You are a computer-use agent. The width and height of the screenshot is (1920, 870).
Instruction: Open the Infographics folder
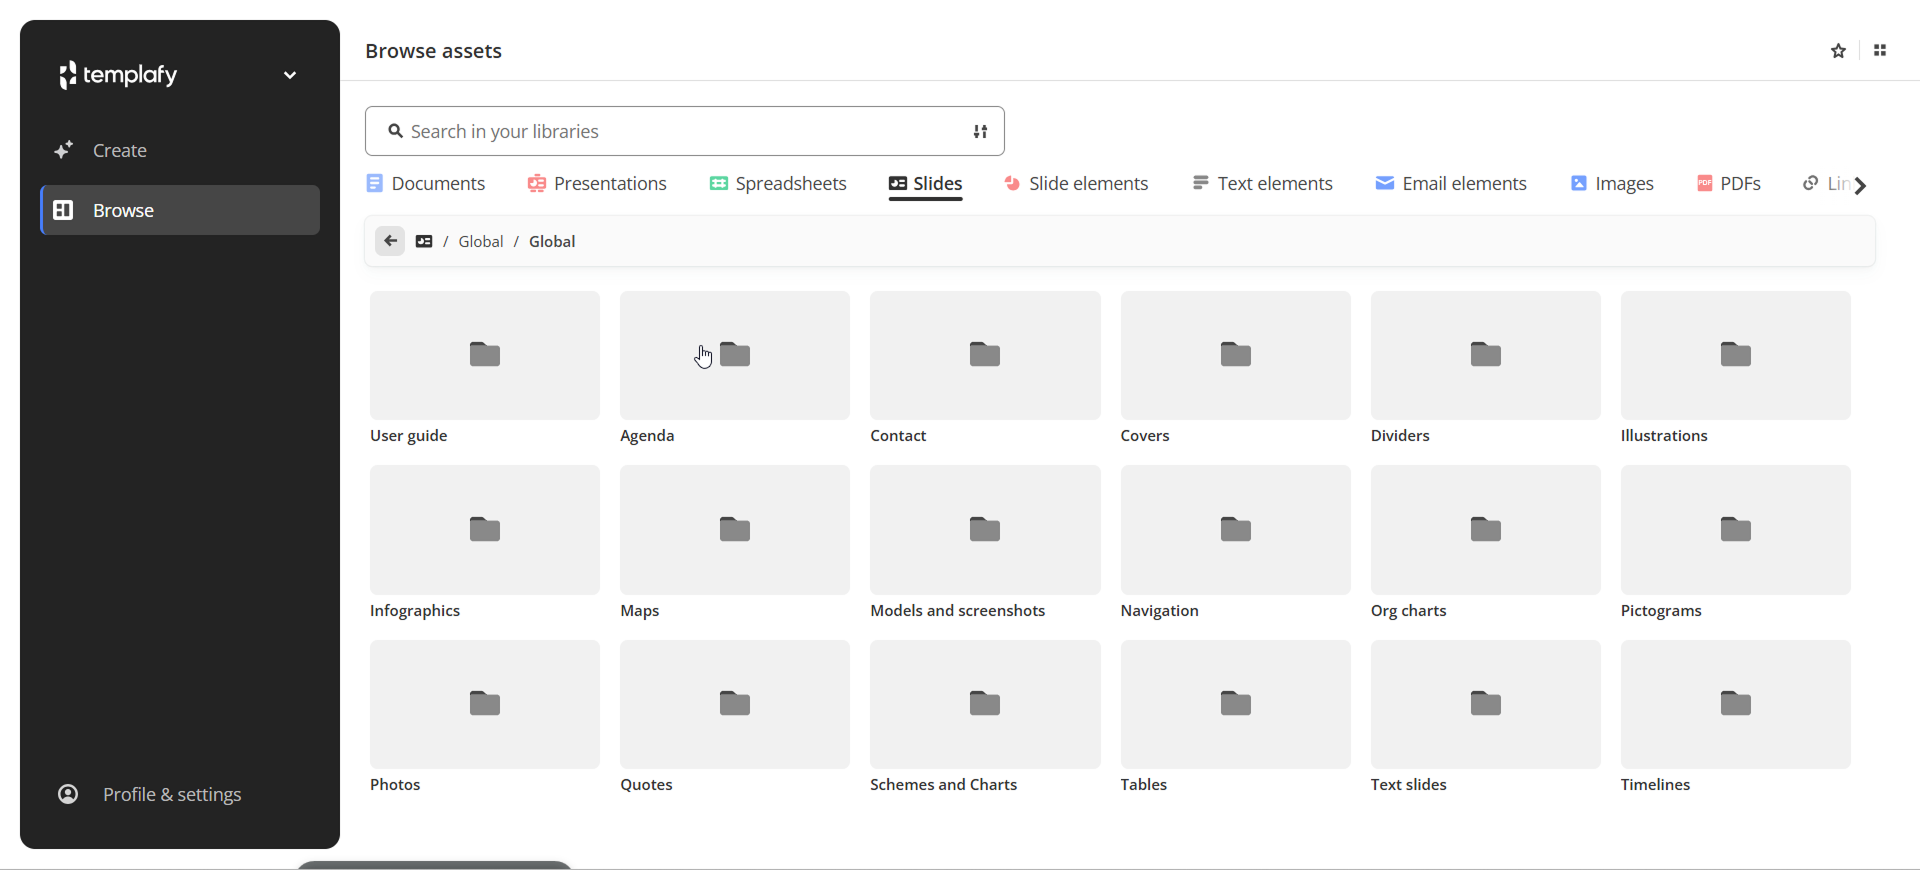(x=485, y=543)
